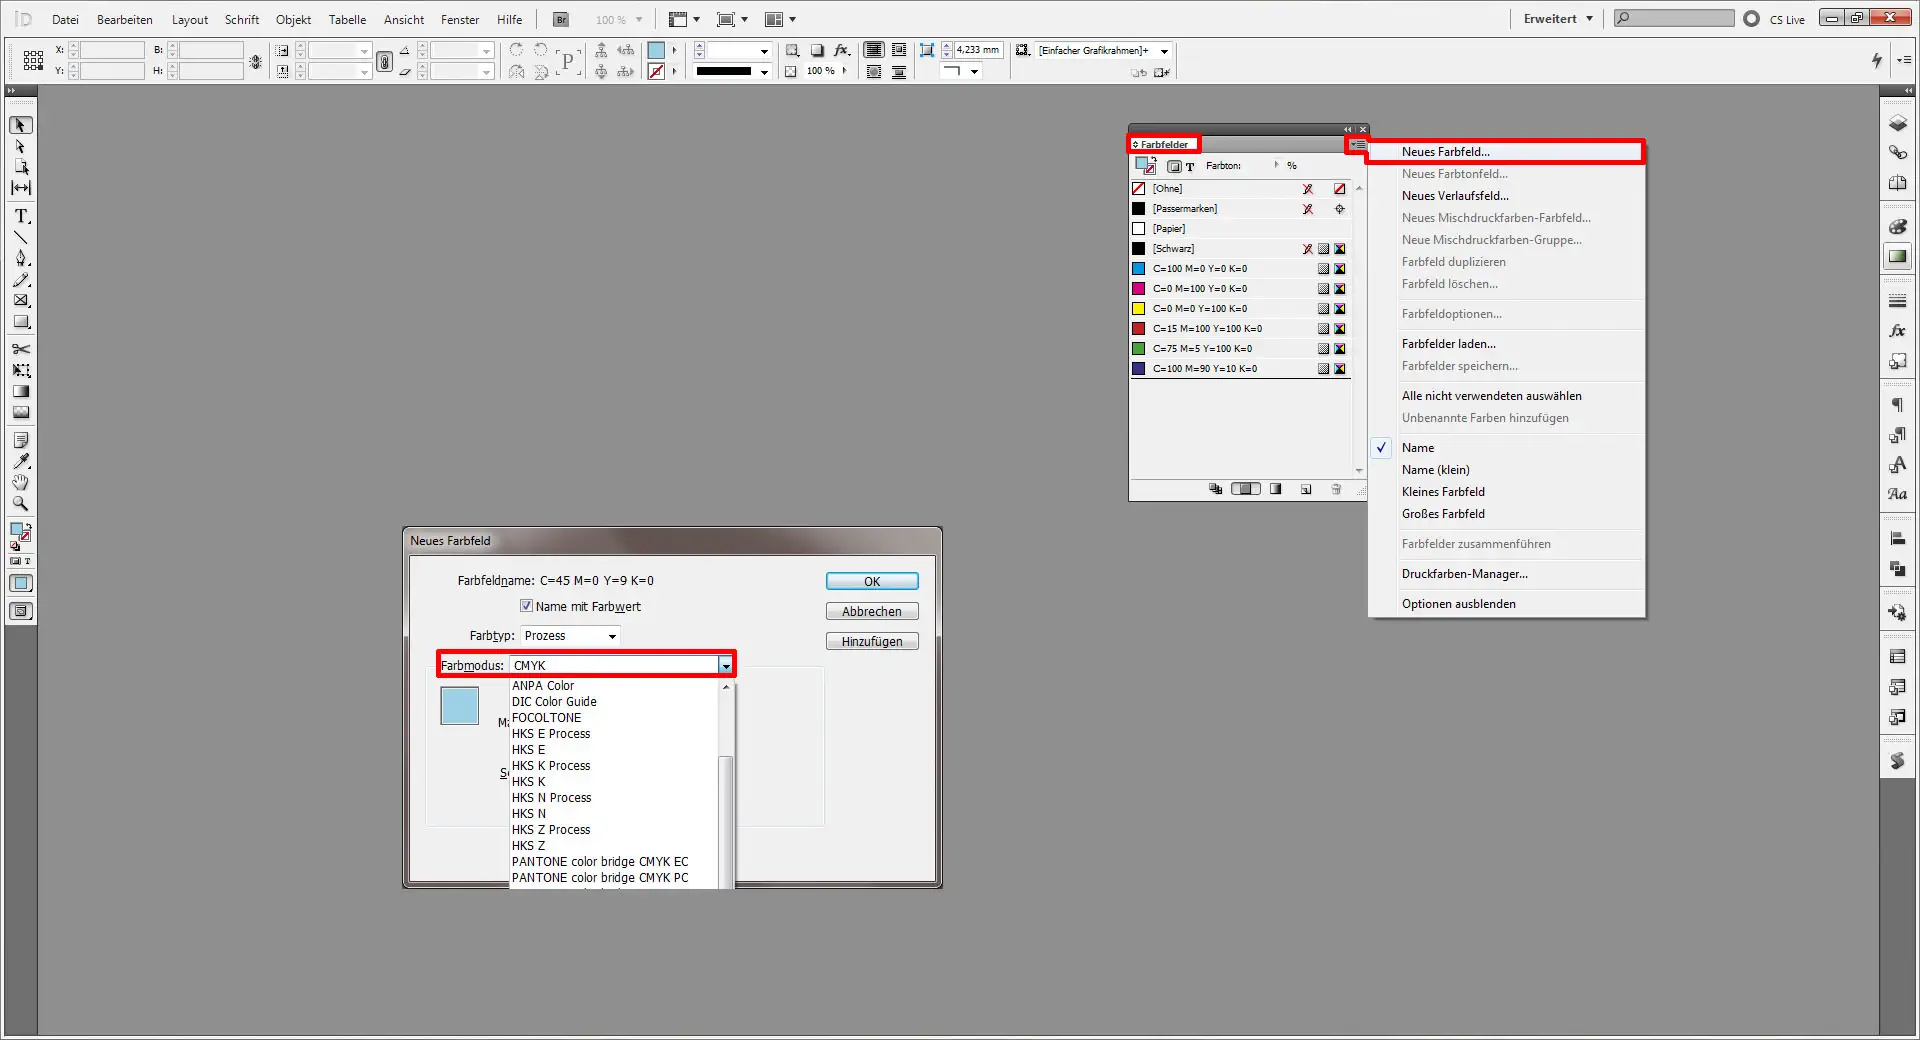
Task: Uncheck Name in the panel options menu
Action: pos(1418,448)
